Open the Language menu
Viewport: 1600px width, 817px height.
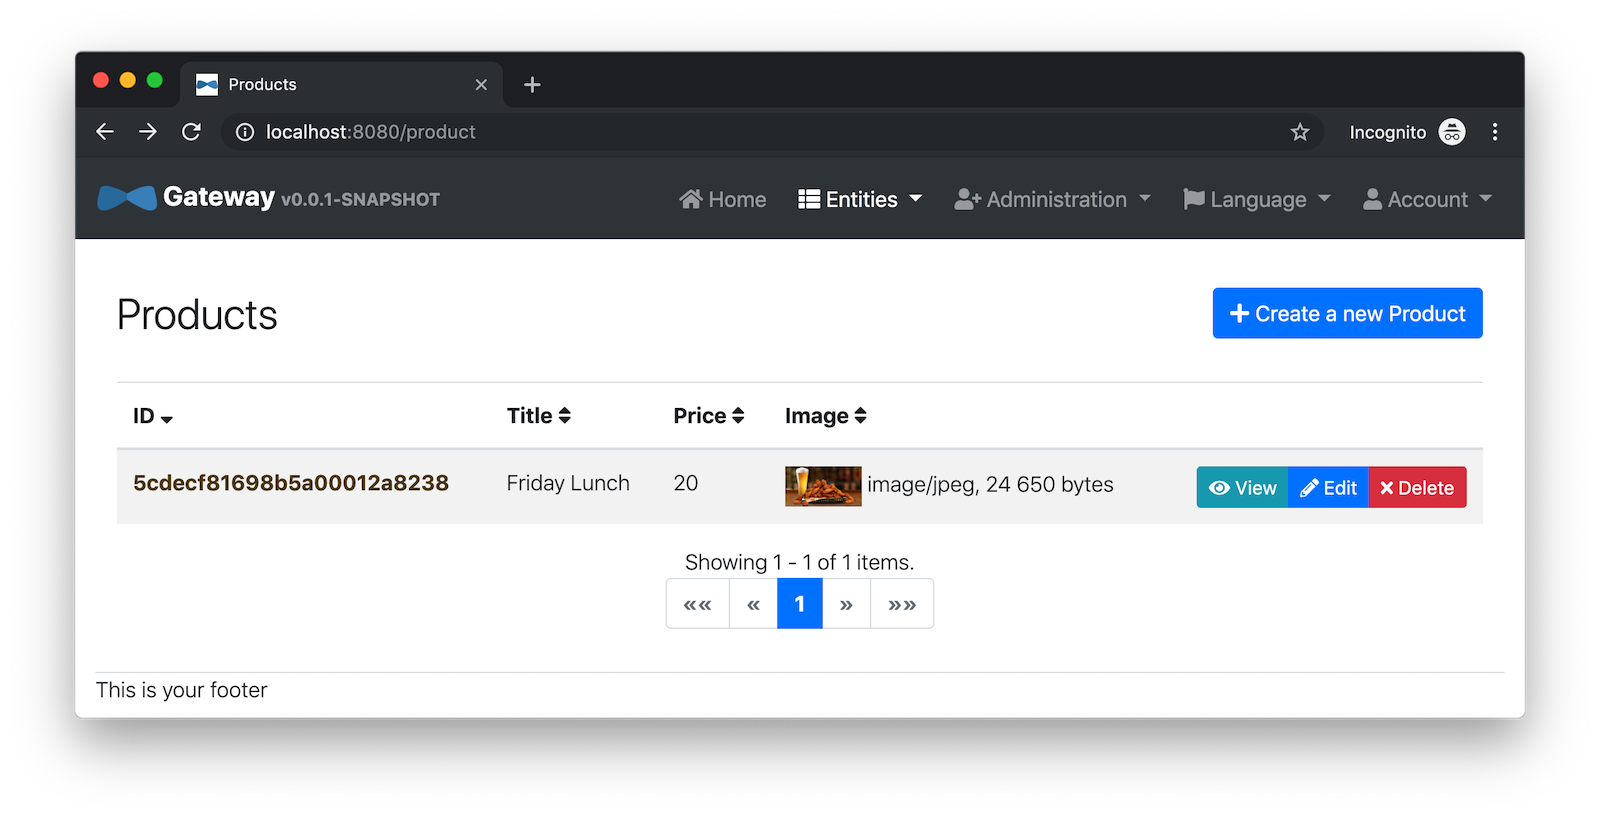click(1257, 200)
